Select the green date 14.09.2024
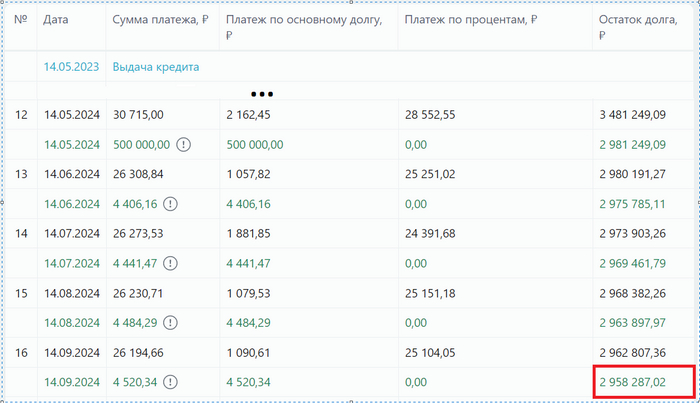Image resolution: width=700 pixels, height=403 pixels. (72, 382)
